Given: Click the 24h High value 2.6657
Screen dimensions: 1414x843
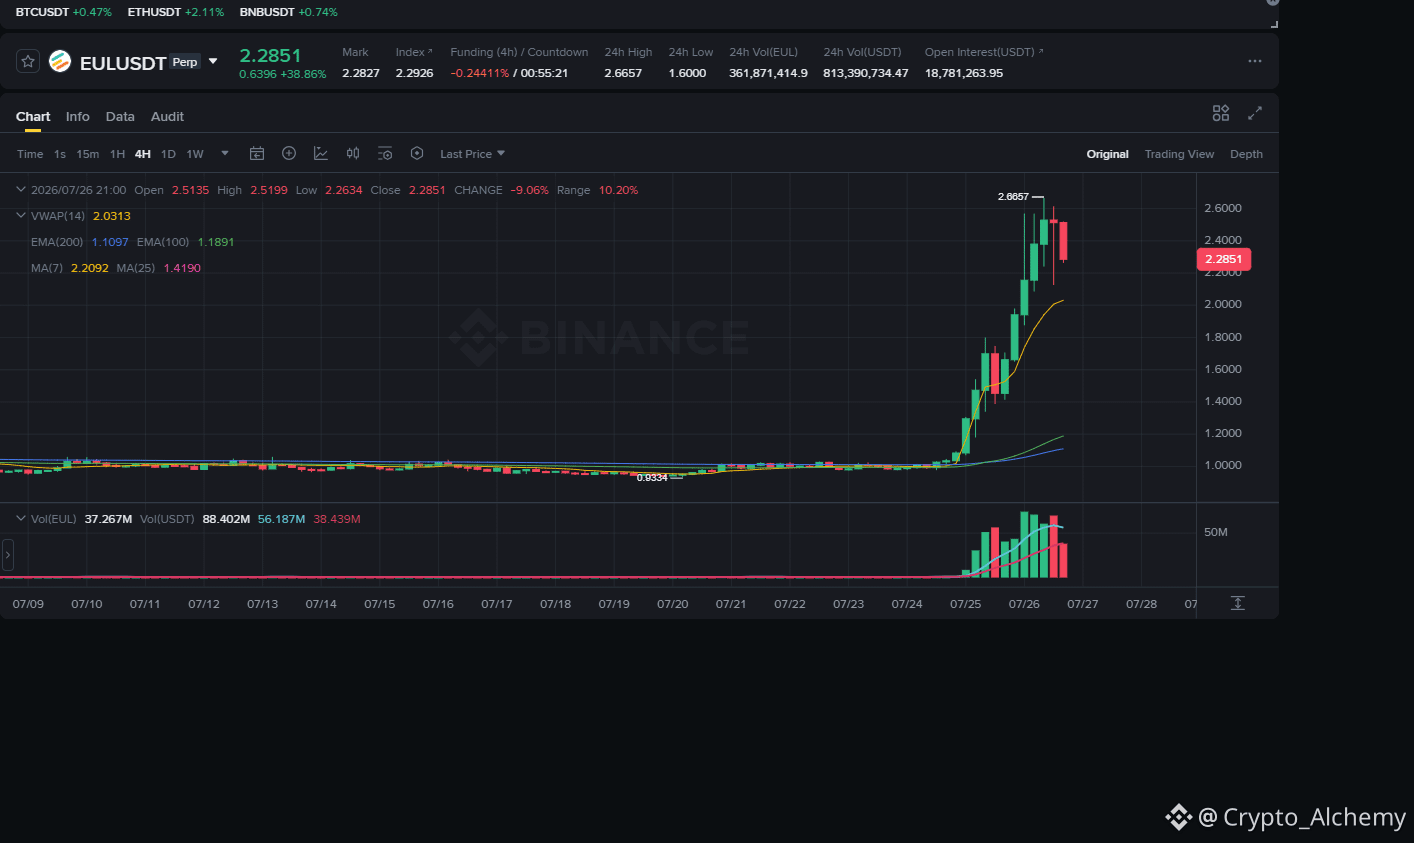Looking at the screenshot, I should (x=623, y=73).
